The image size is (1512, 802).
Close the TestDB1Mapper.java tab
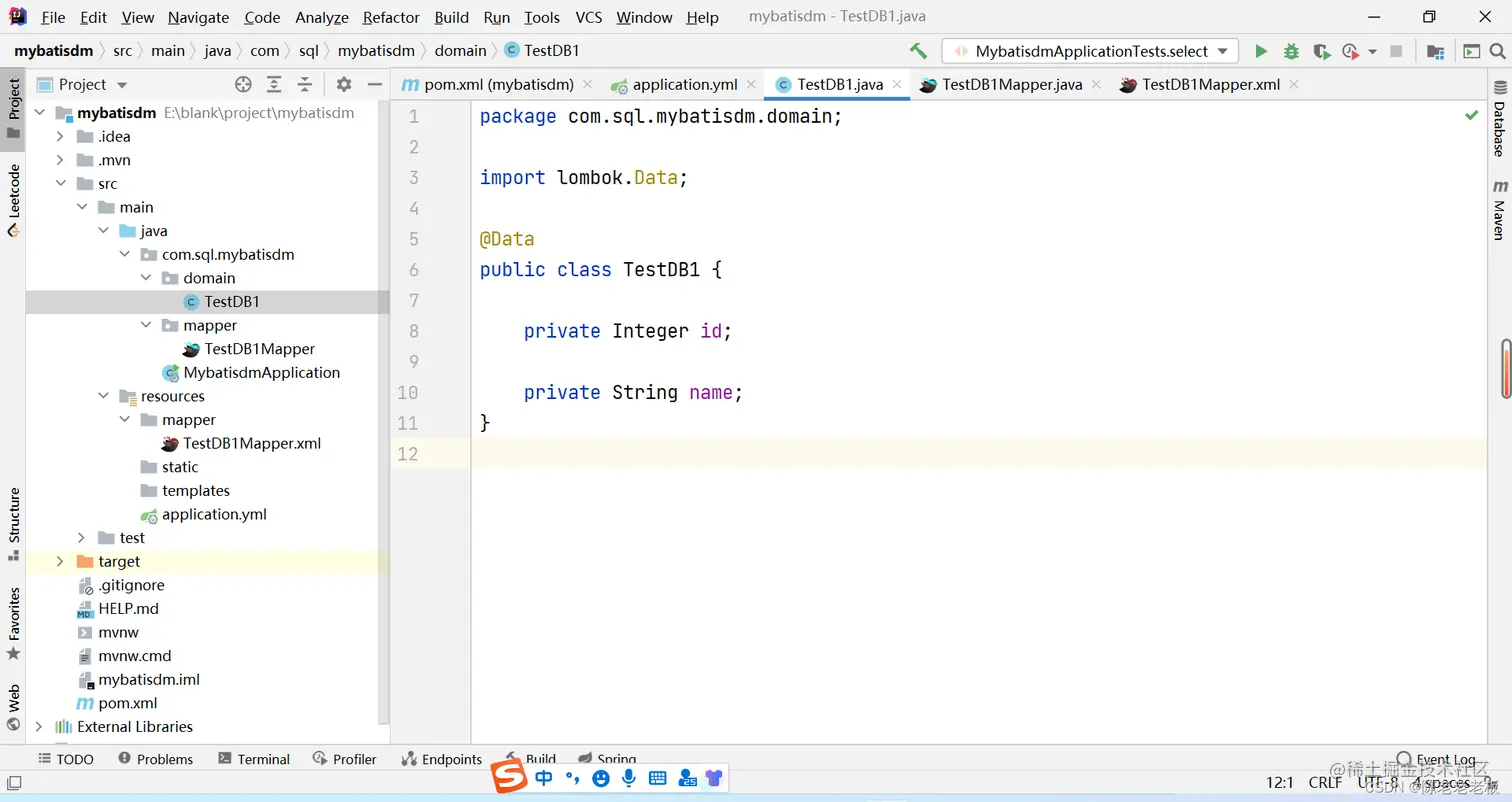1096,85
